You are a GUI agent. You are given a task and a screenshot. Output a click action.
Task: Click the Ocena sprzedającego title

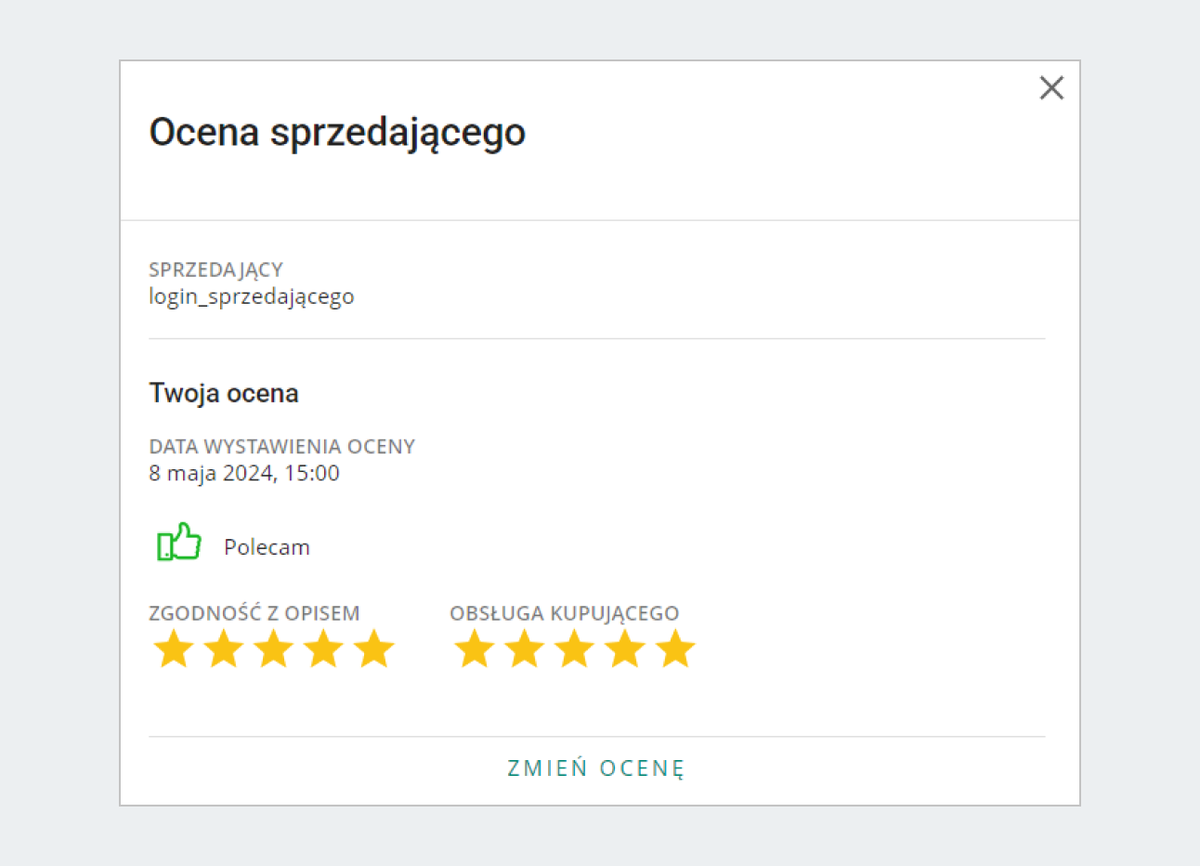(x=337, y=131)
